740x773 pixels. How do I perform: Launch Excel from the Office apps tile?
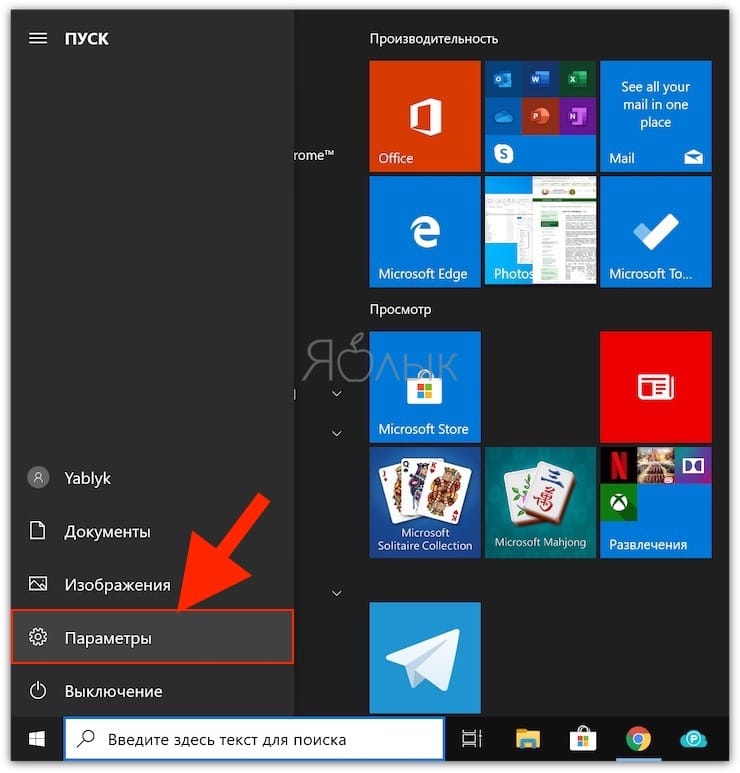[x=577, y=79]
